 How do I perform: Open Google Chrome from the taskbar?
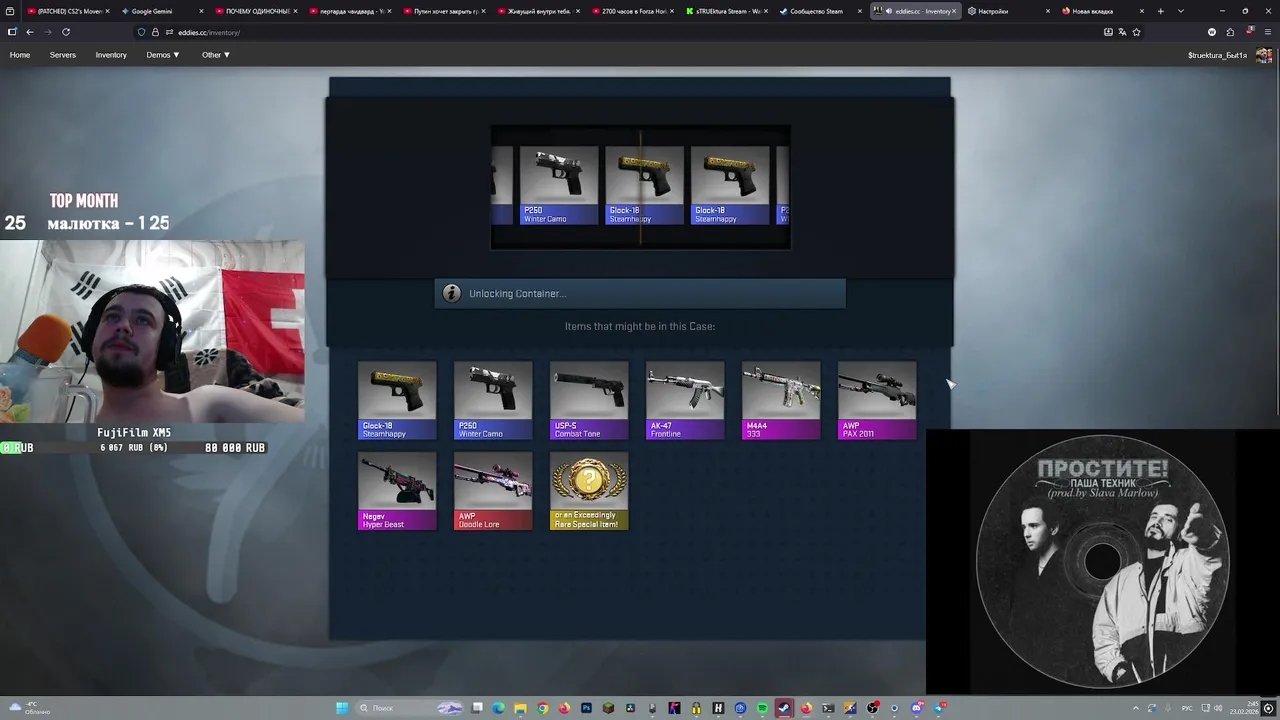point(542,708)
